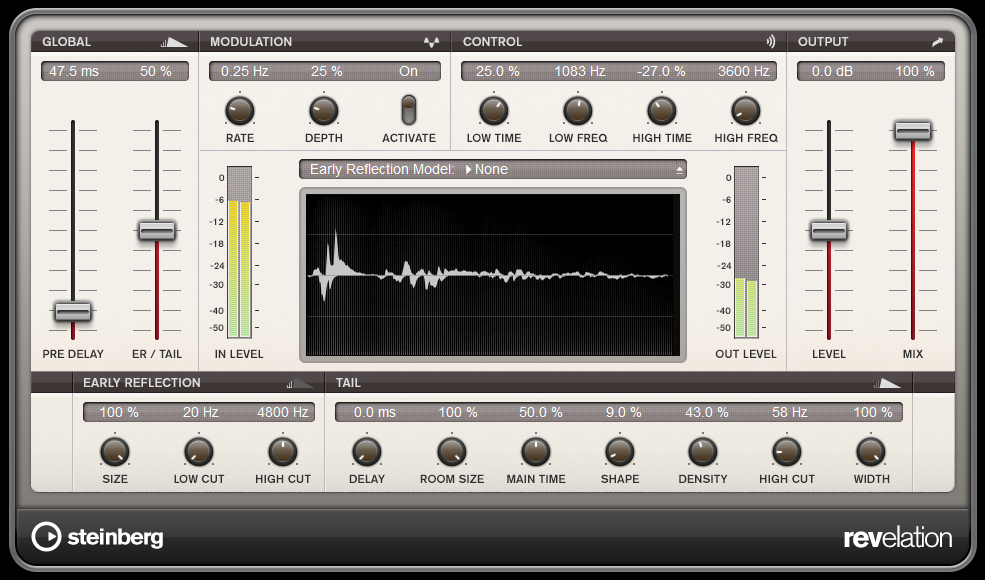Click the Shape knob
The height and width of the screenshot is (580, 985).
click(619, 452)
